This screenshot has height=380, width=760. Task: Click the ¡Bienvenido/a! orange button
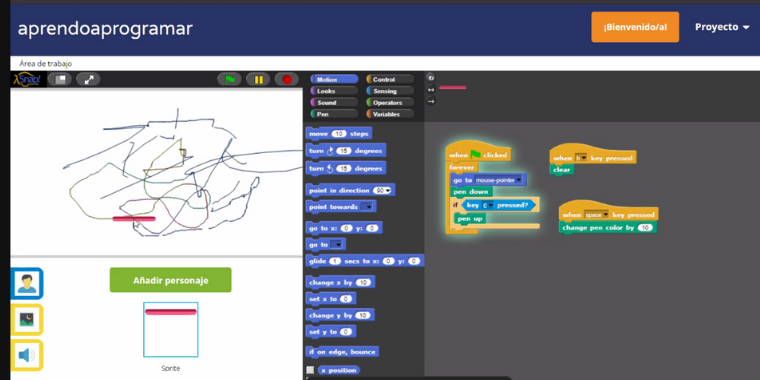(635, 27)
